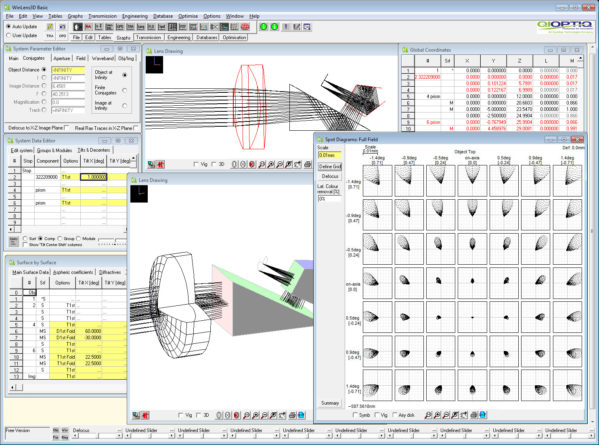Image resolution: width=599 pixels, height=445 pixels.
Task: Click red rays icon in upper Lens Drawing
Action: click(x=160, y=165)
